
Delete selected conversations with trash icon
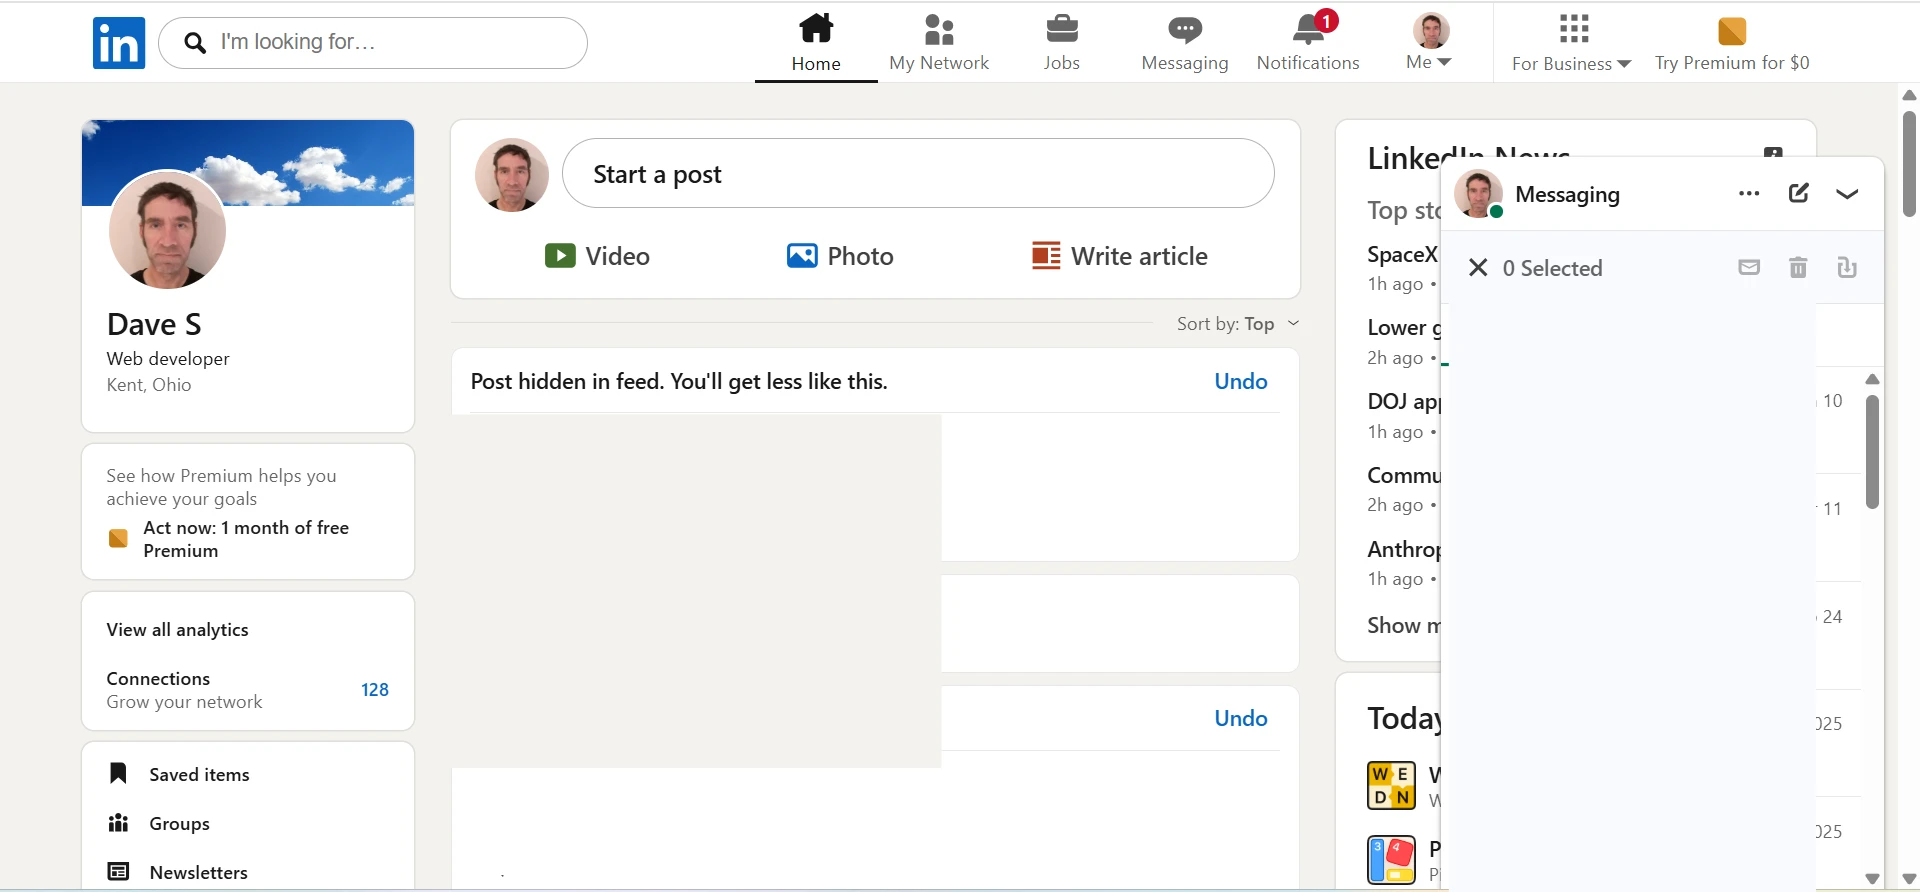pyautogui.click(x=1798, y=267)
